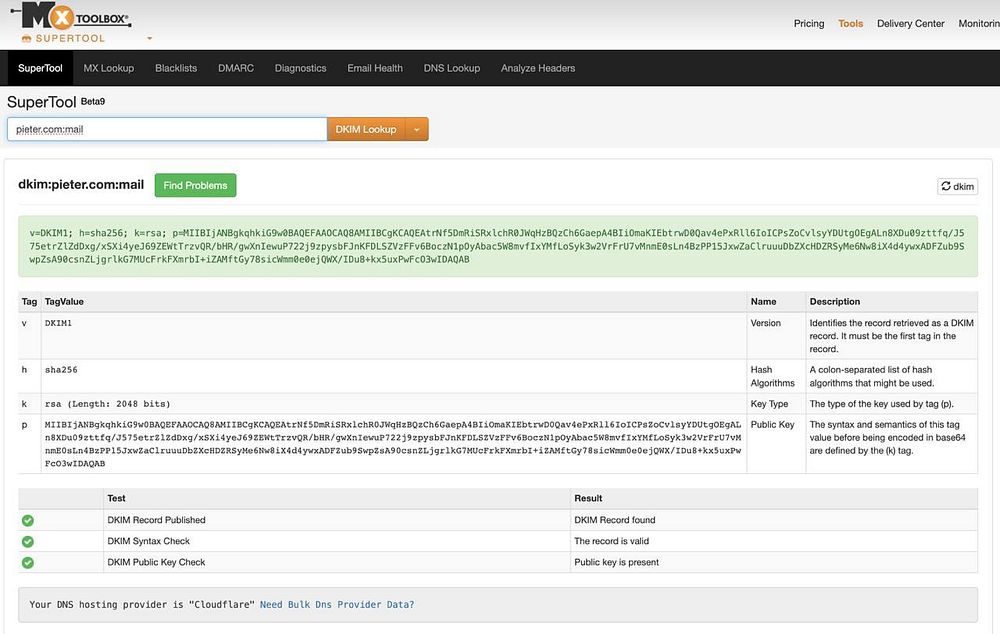Click green check for DKIM Syntax Check

tap(27, 542)
